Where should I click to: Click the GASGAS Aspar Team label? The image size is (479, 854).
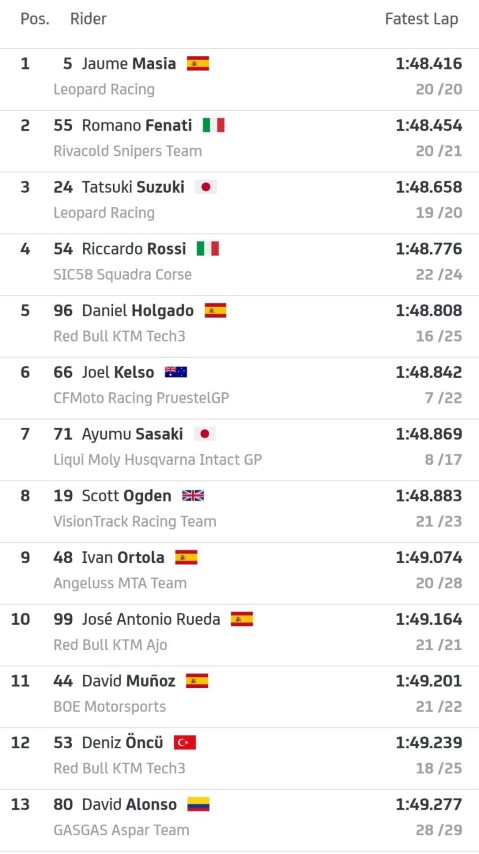122,830
